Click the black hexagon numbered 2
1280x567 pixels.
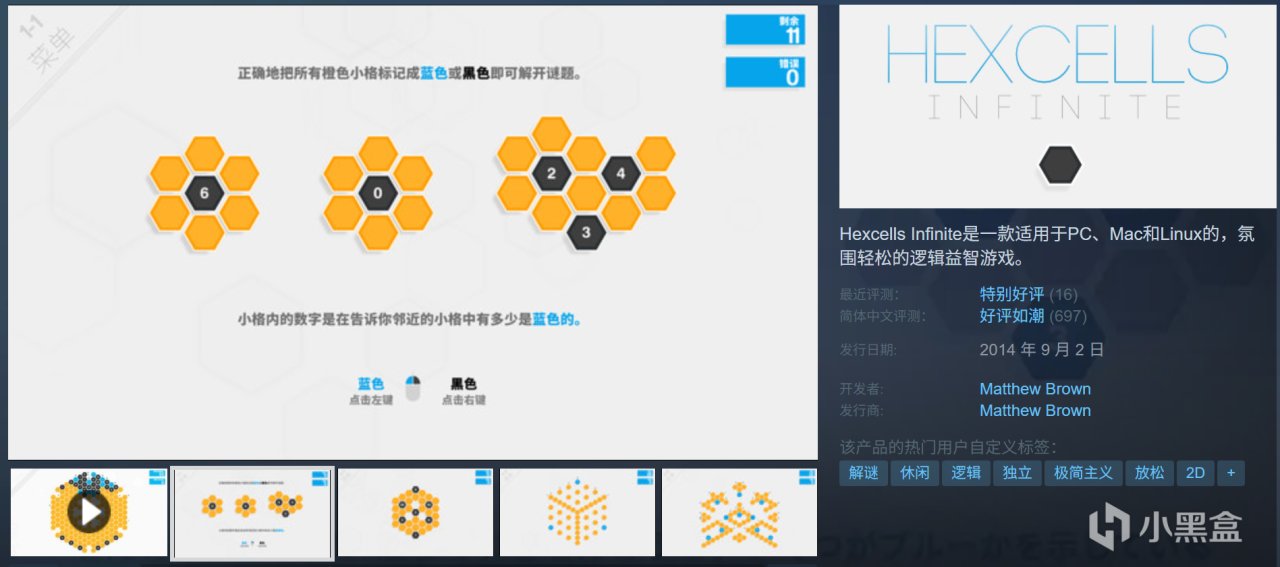coord(551,174)
